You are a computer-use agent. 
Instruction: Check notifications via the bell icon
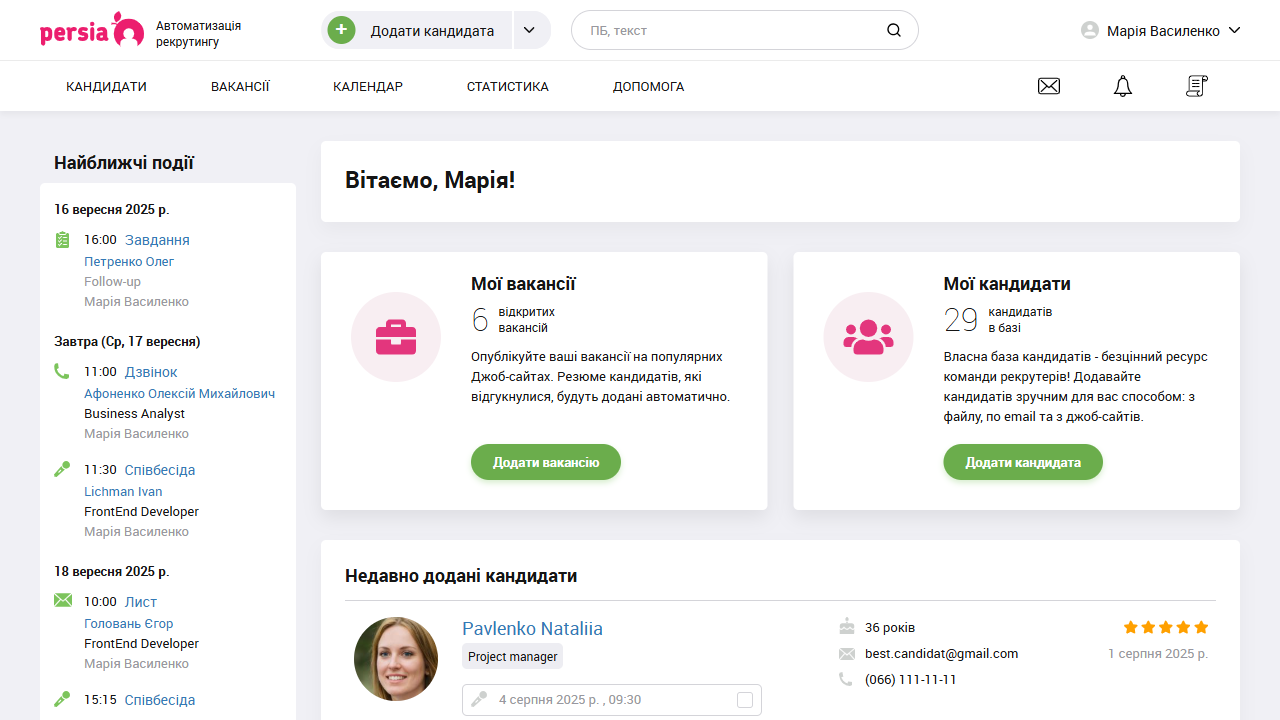pyautogui.click(x=1122, y=86)
